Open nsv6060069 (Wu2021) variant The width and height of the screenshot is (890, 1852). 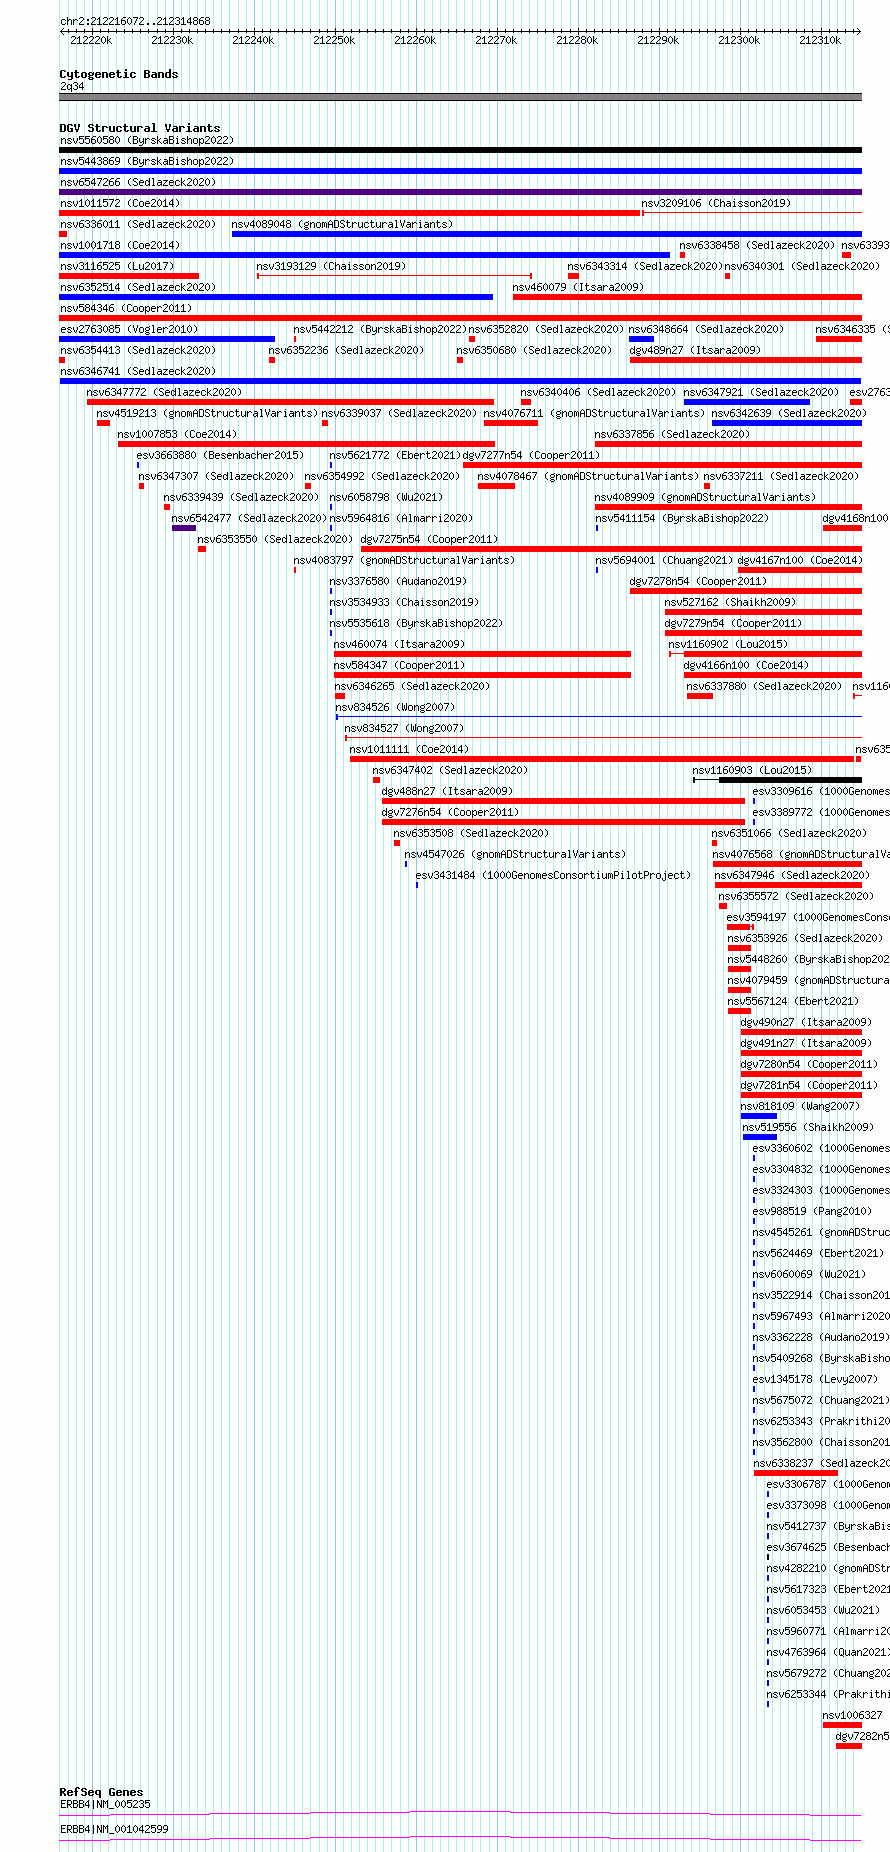coord(809,1274)
